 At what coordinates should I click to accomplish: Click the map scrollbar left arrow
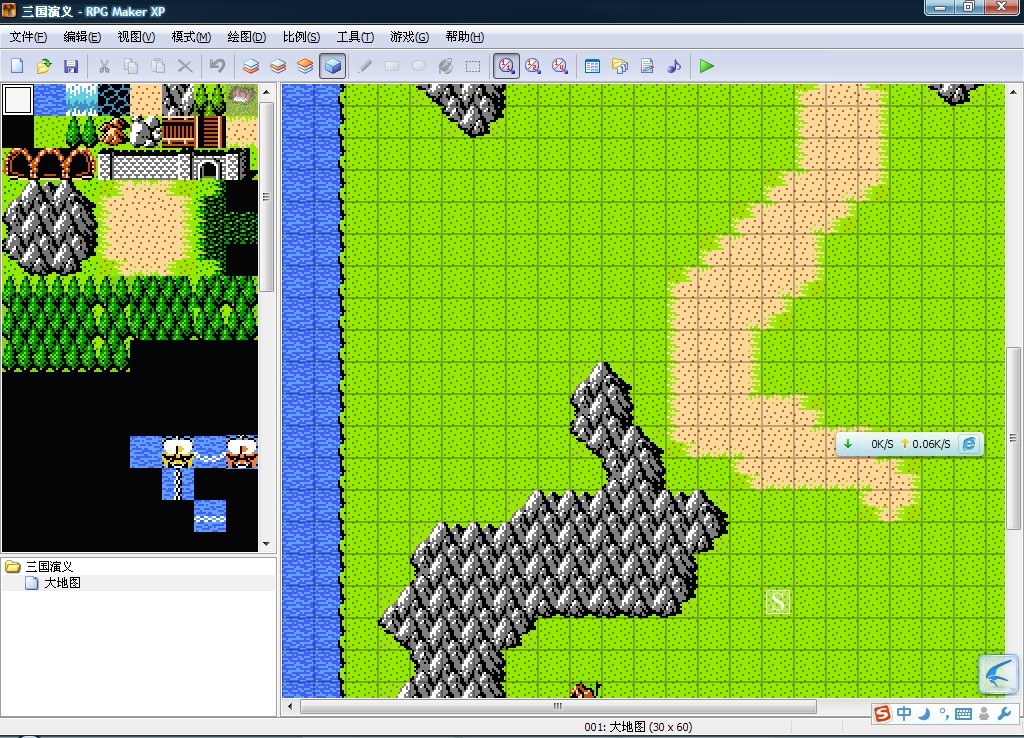(x=291, y=706)
